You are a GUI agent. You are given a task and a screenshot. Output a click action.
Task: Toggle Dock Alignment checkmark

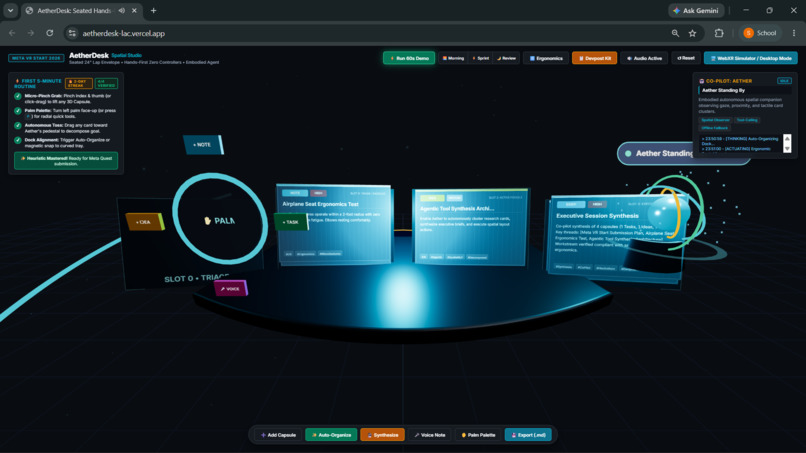pyautogui.click(x=18, y=140)
